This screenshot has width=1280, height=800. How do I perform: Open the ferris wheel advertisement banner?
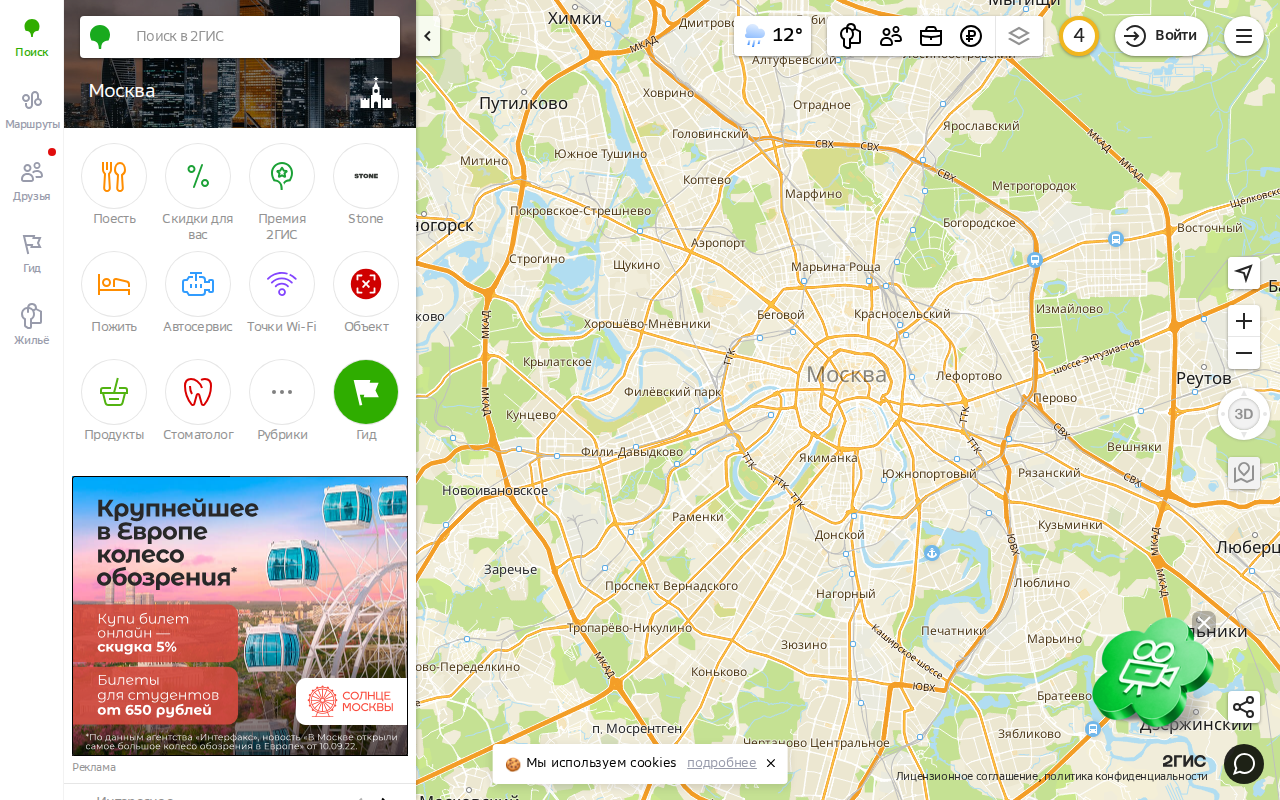pyautogui.click(x=240, y=616)
